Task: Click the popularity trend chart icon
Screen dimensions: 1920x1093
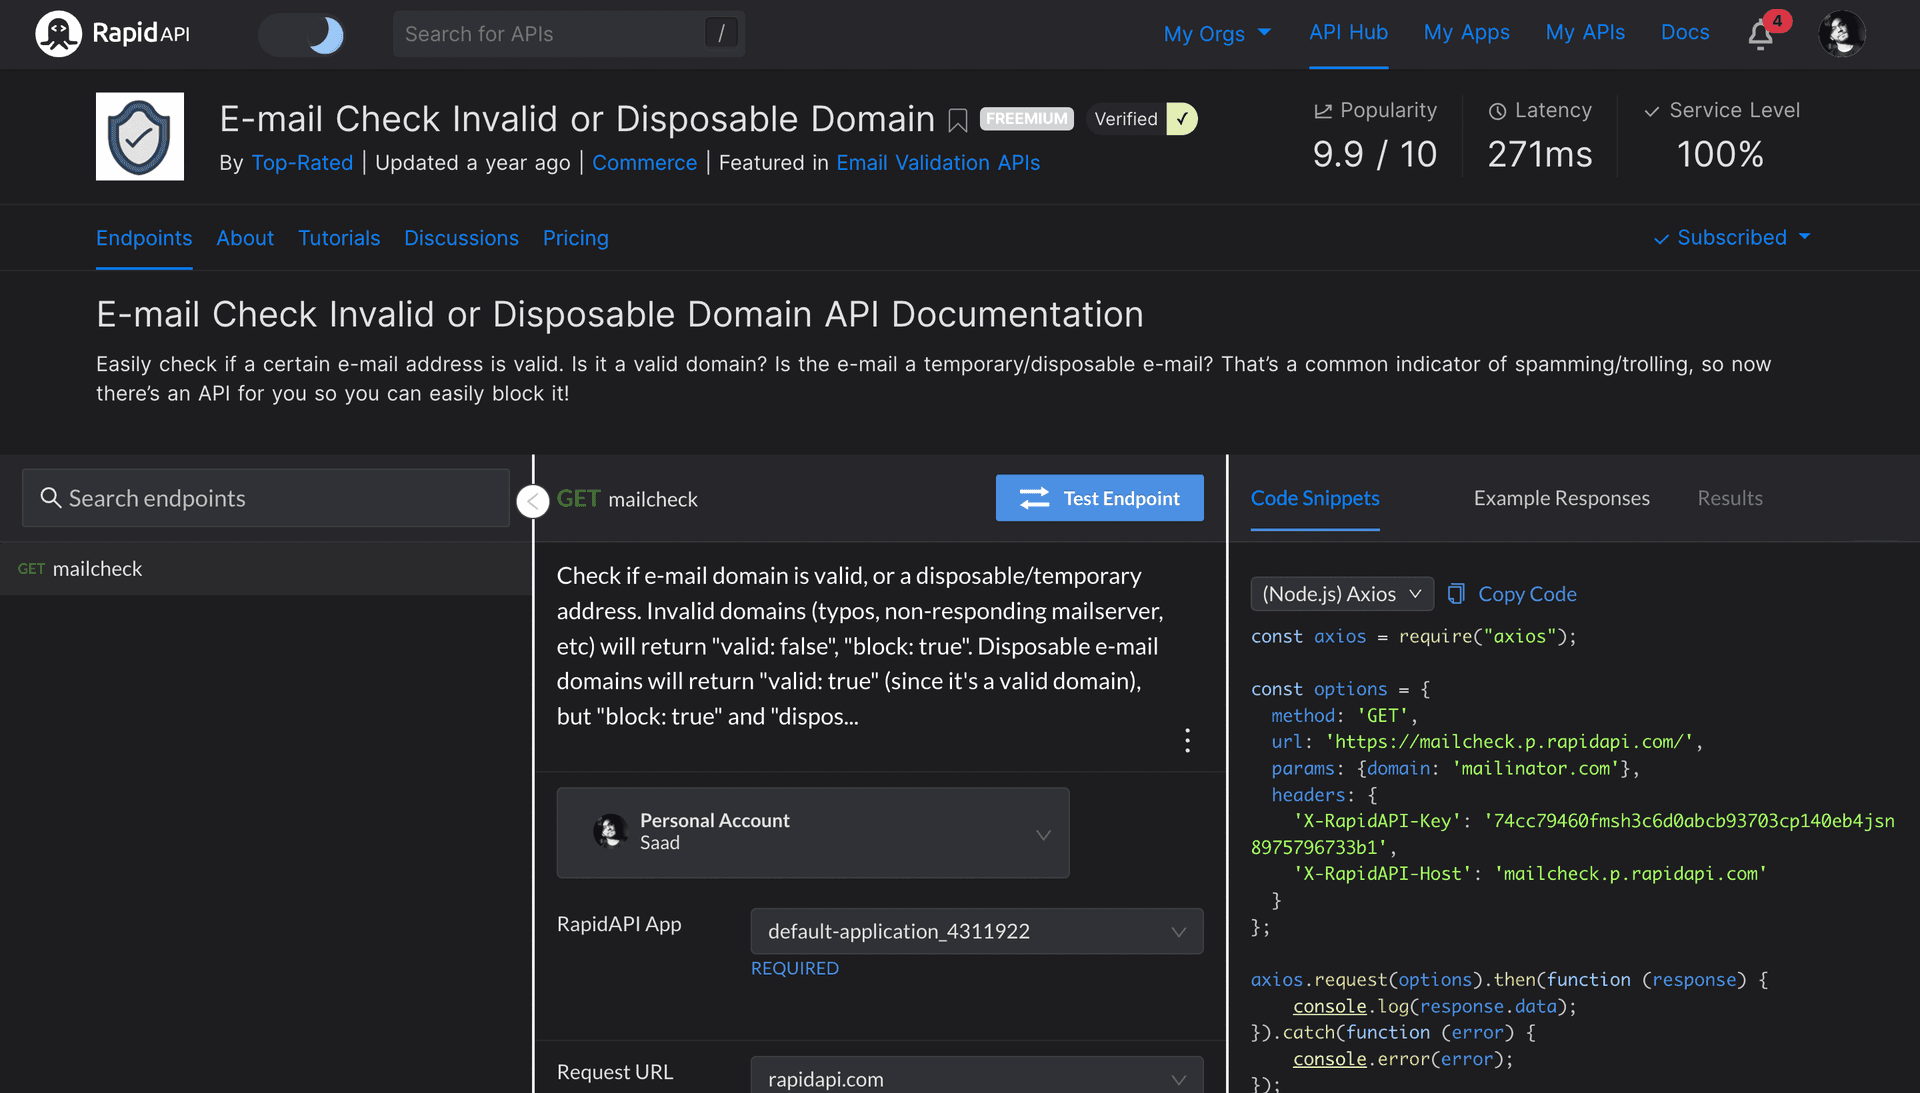Action: pyautogui.click(x=1319, y=111)
